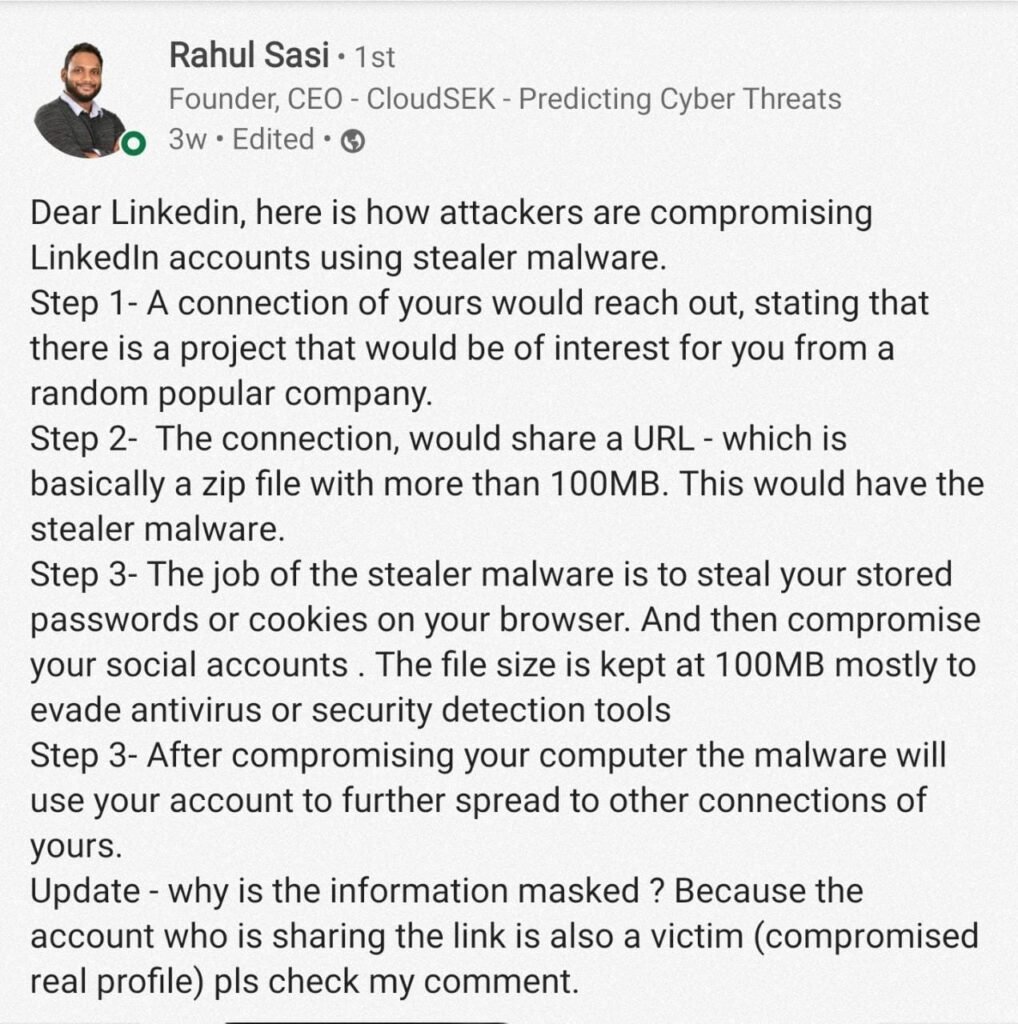Click the 1st connection degree badge
The image size is (1018, 1024).
point(375,57)
